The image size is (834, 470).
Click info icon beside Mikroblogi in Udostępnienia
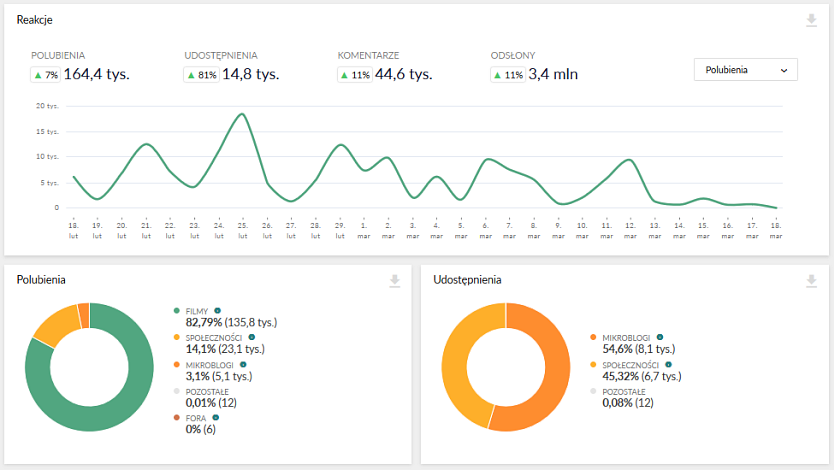659,337
